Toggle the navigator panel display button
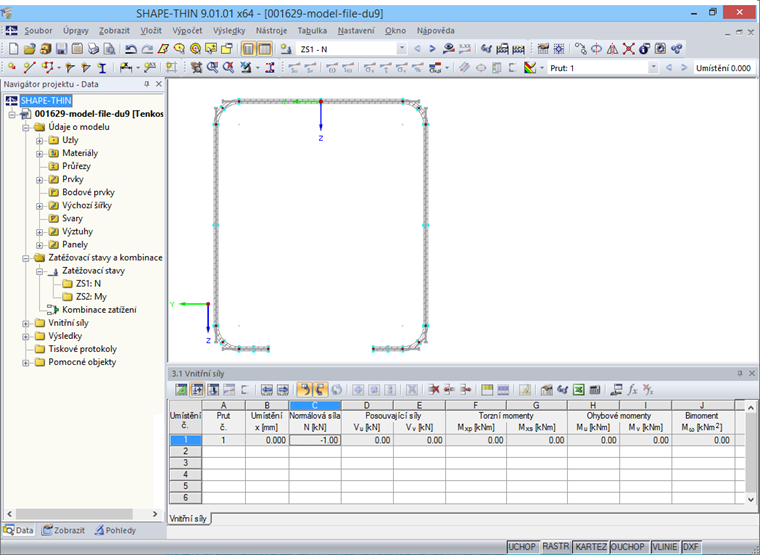760x555 pixels. pyautogui.click(x=248, y=48)
